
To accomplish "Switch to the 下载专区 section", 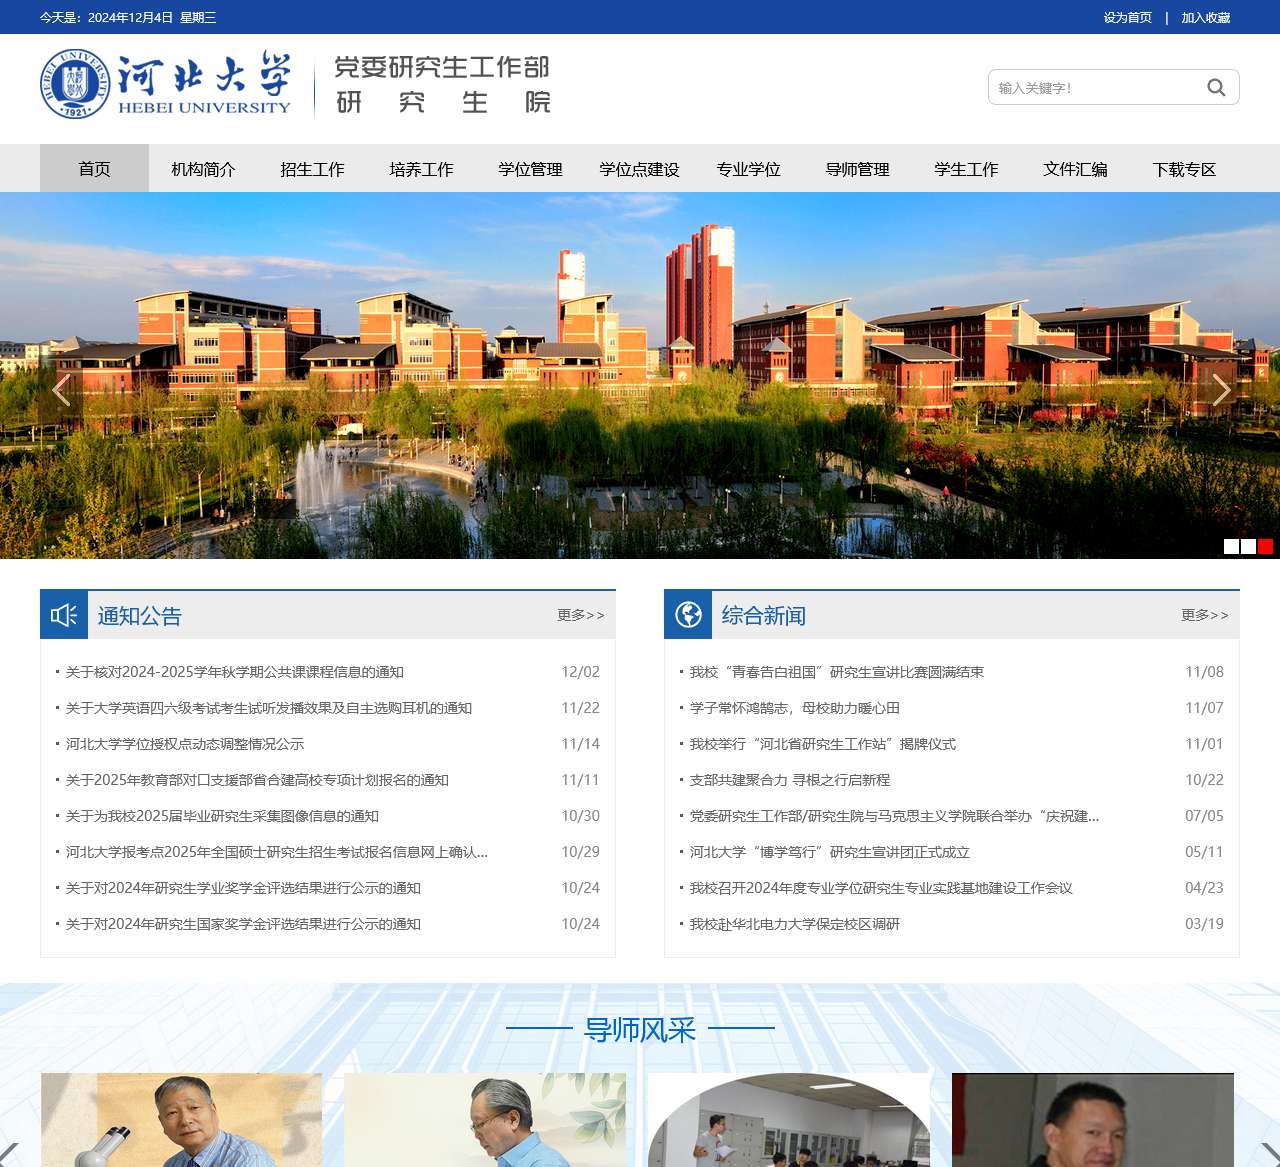I will [1185, 169].
